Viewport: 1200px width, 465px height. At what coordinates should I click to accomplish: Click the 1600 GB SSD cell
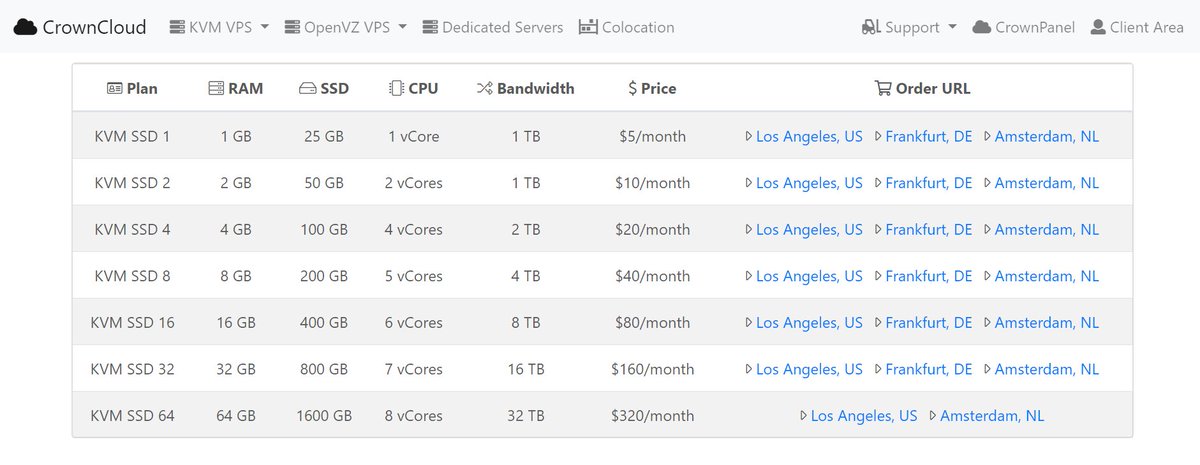tap(324, 415)
